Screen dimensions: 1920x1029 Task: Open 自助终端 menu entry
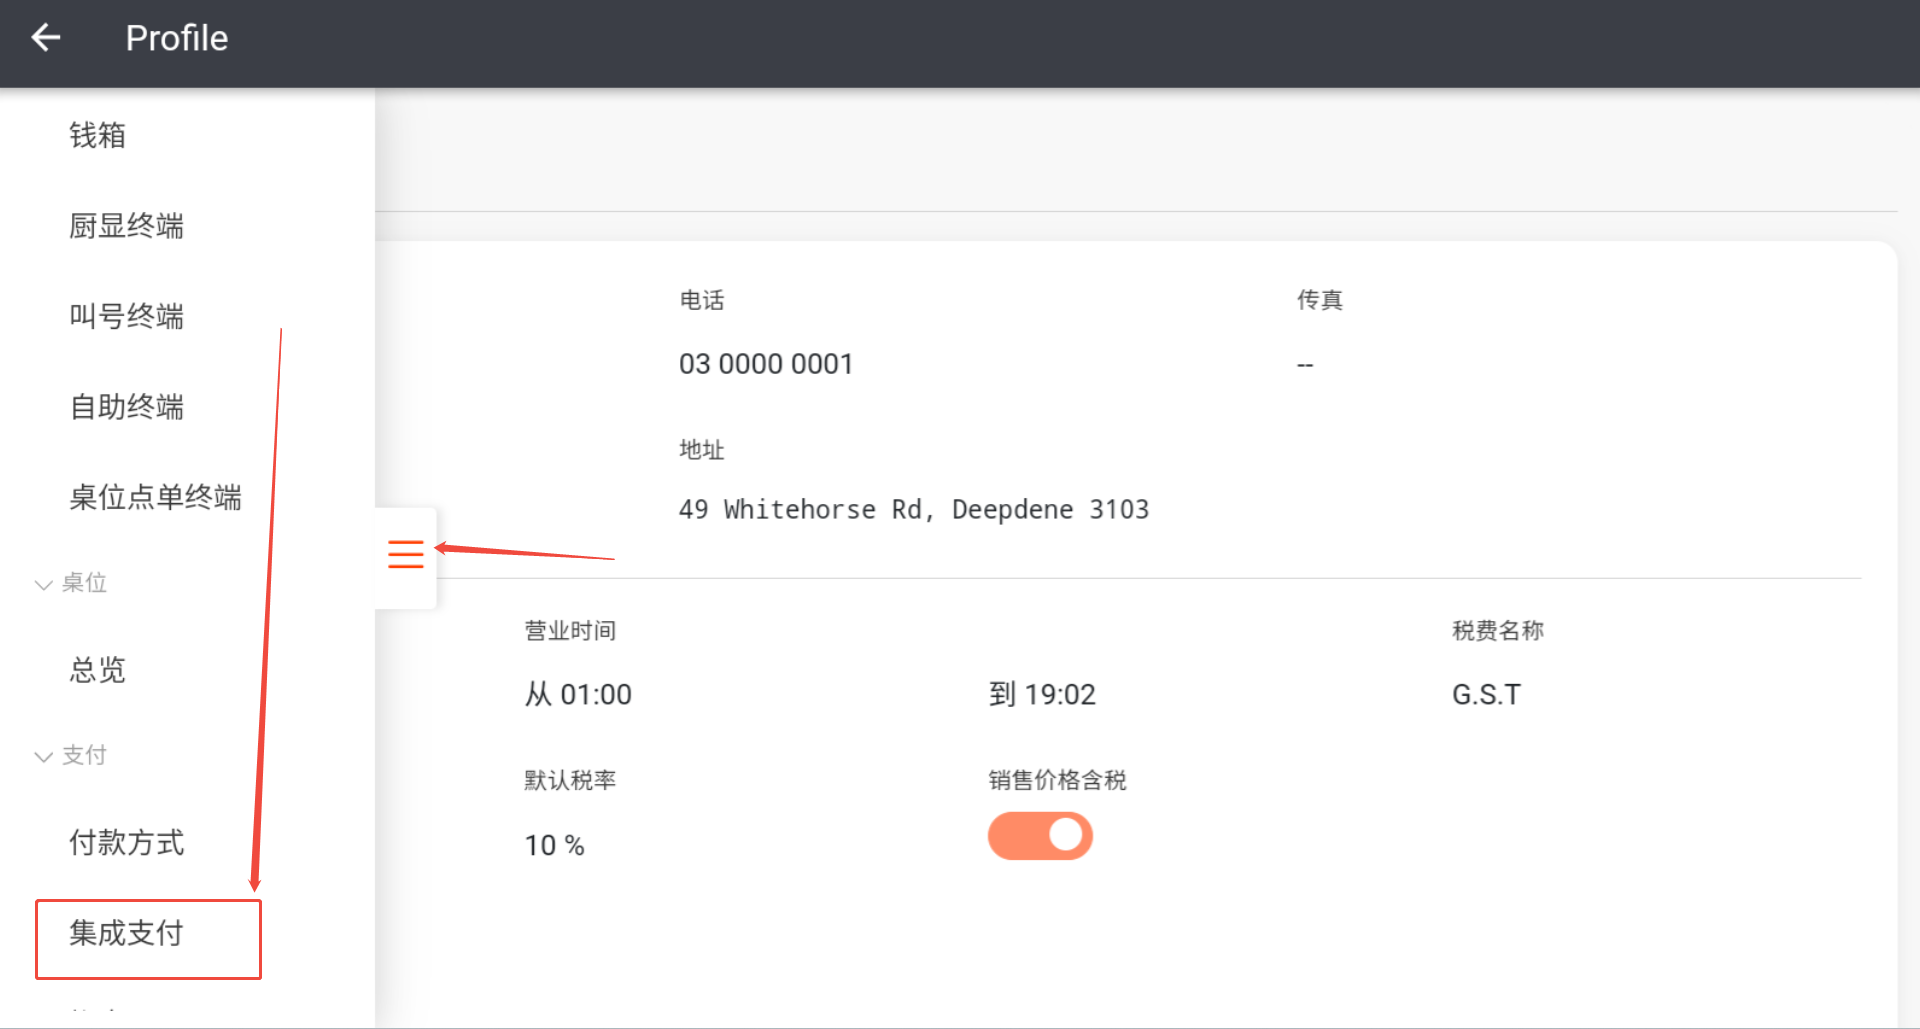126,407
